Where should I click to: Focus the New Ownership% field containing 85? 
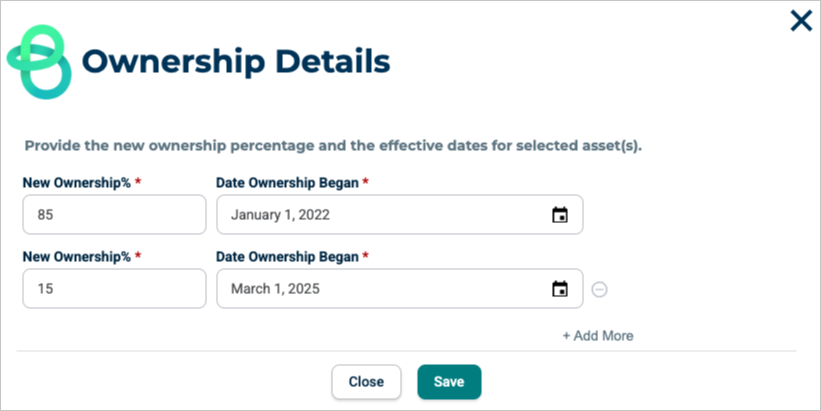[114, 215]
